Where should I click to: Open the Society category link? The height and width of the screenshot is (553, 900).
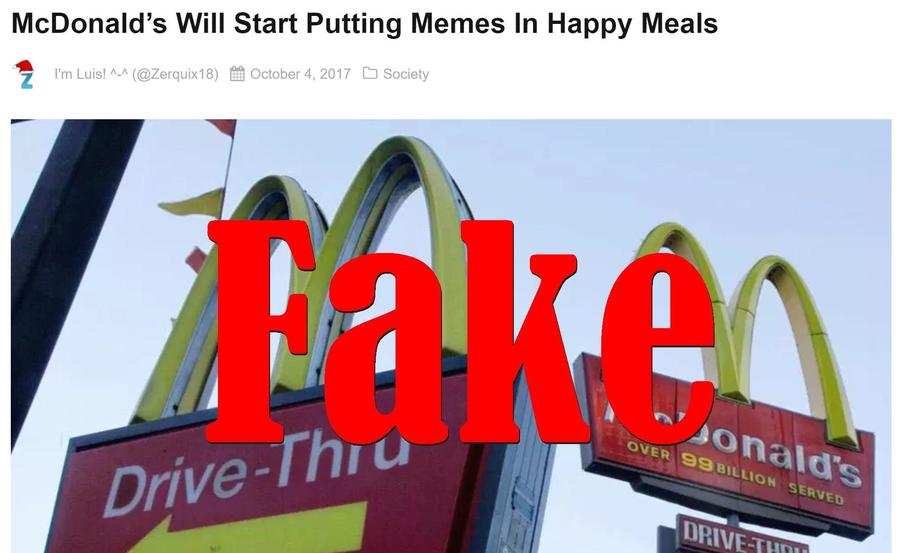406,74
